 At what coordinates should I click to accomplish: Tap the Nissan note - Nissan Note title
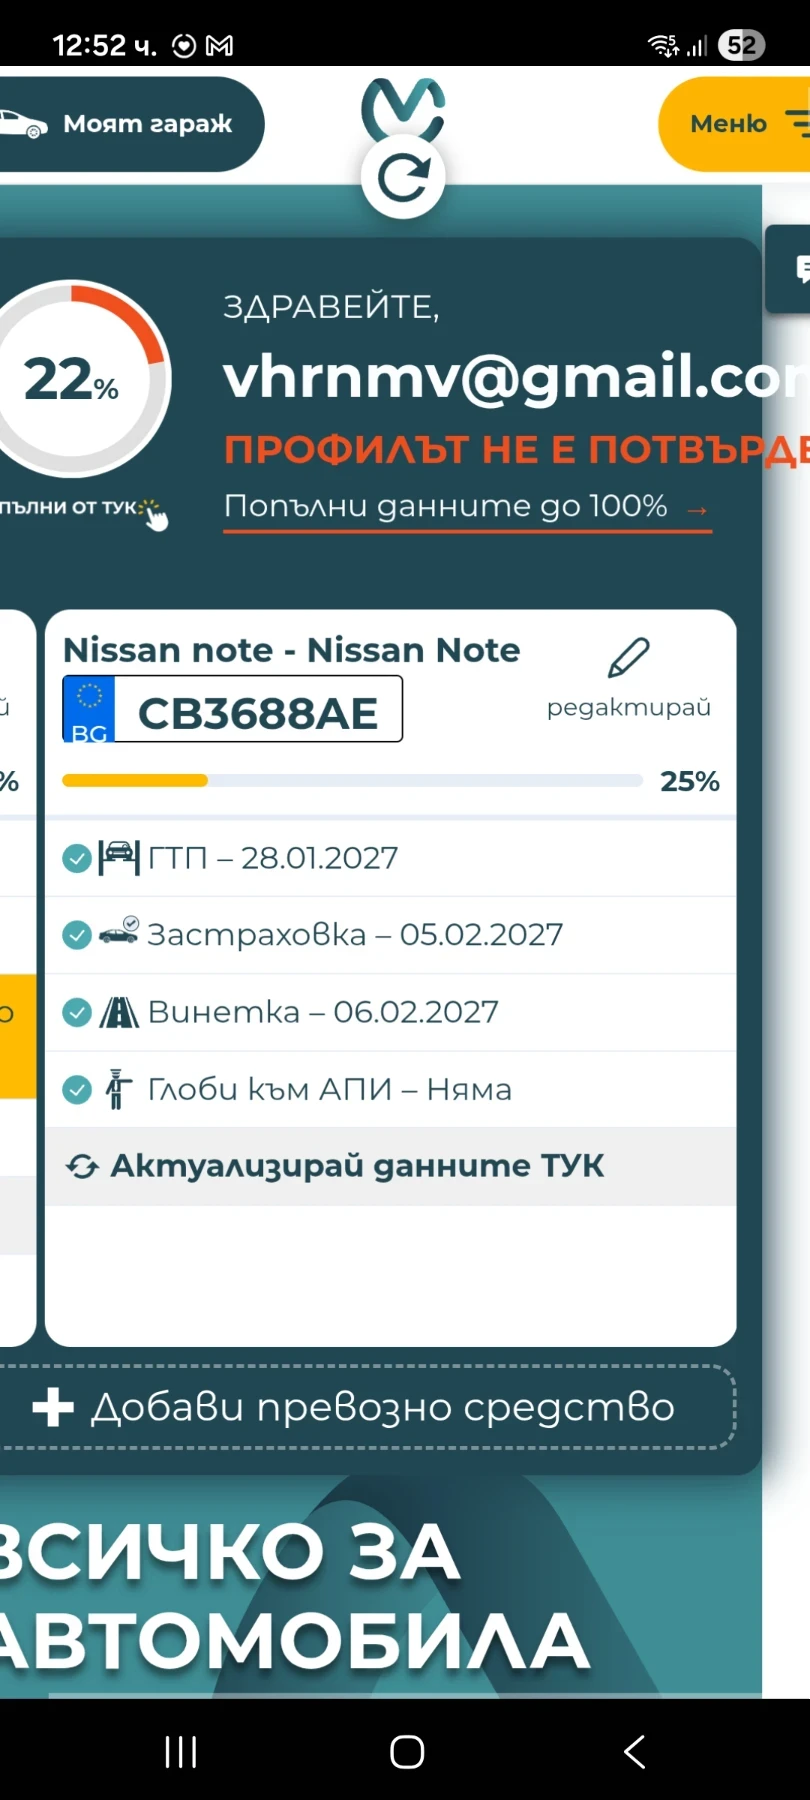(x=292, y=650)
